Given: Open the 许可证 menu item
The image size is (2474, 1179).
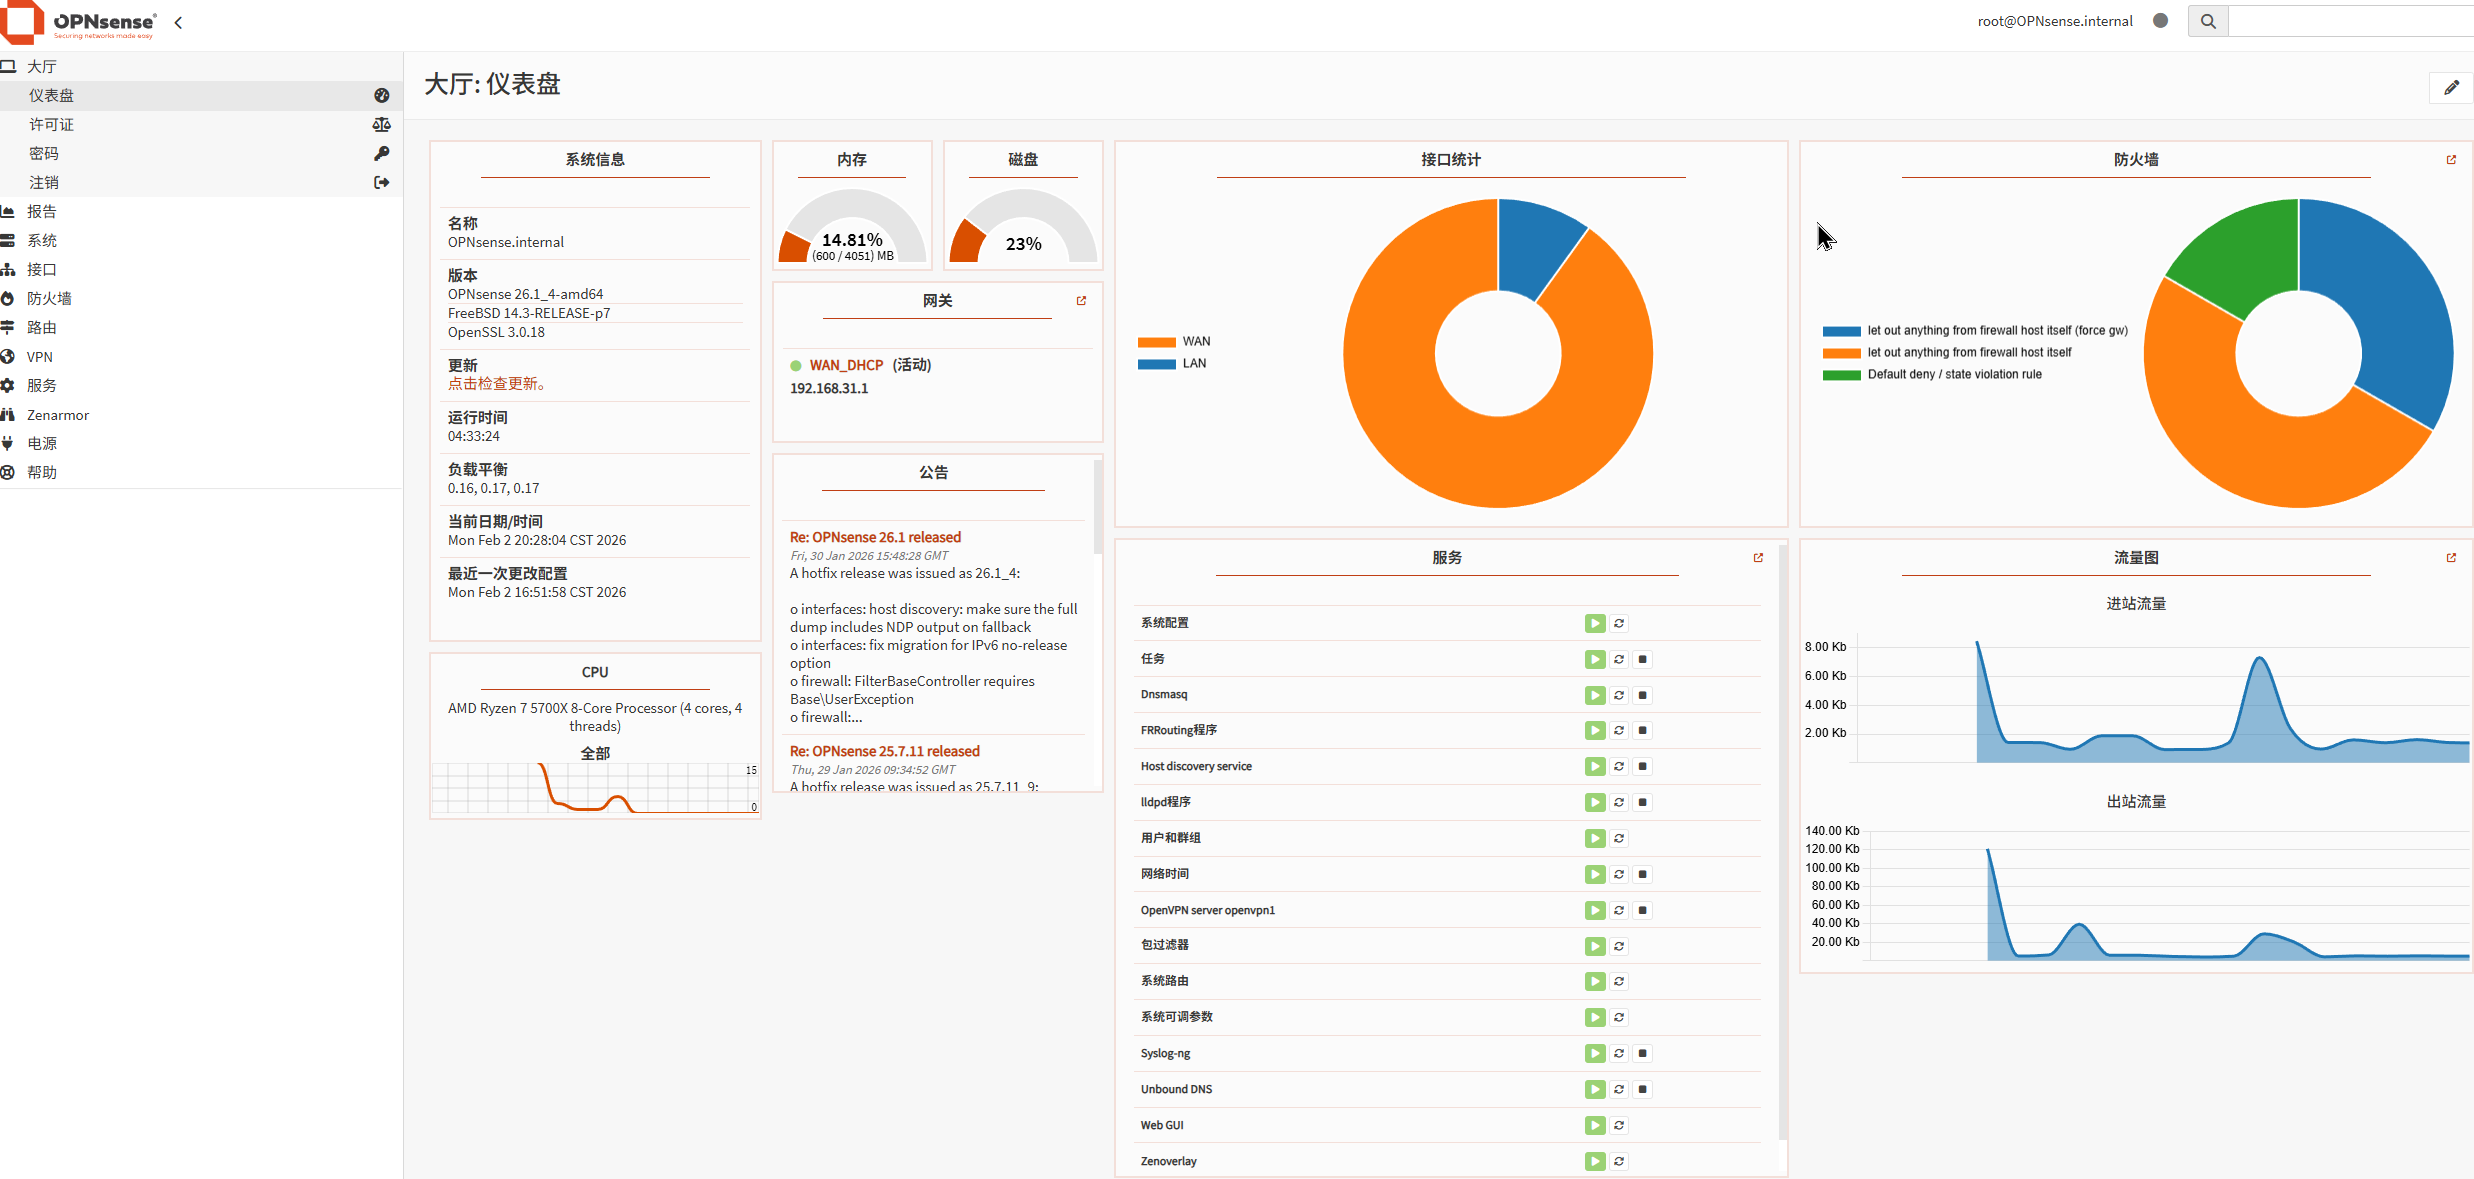Looking at the screenshot, I should click(x=51, y=125).
